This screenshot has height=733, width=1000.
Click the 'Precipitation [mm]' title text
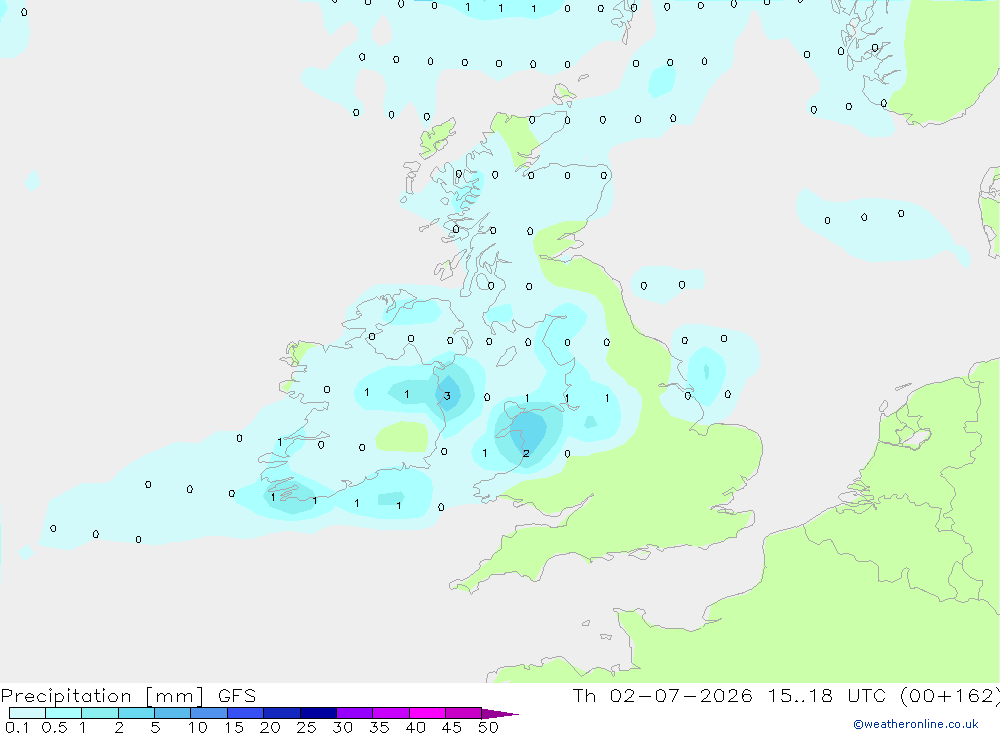click(102, 696)
